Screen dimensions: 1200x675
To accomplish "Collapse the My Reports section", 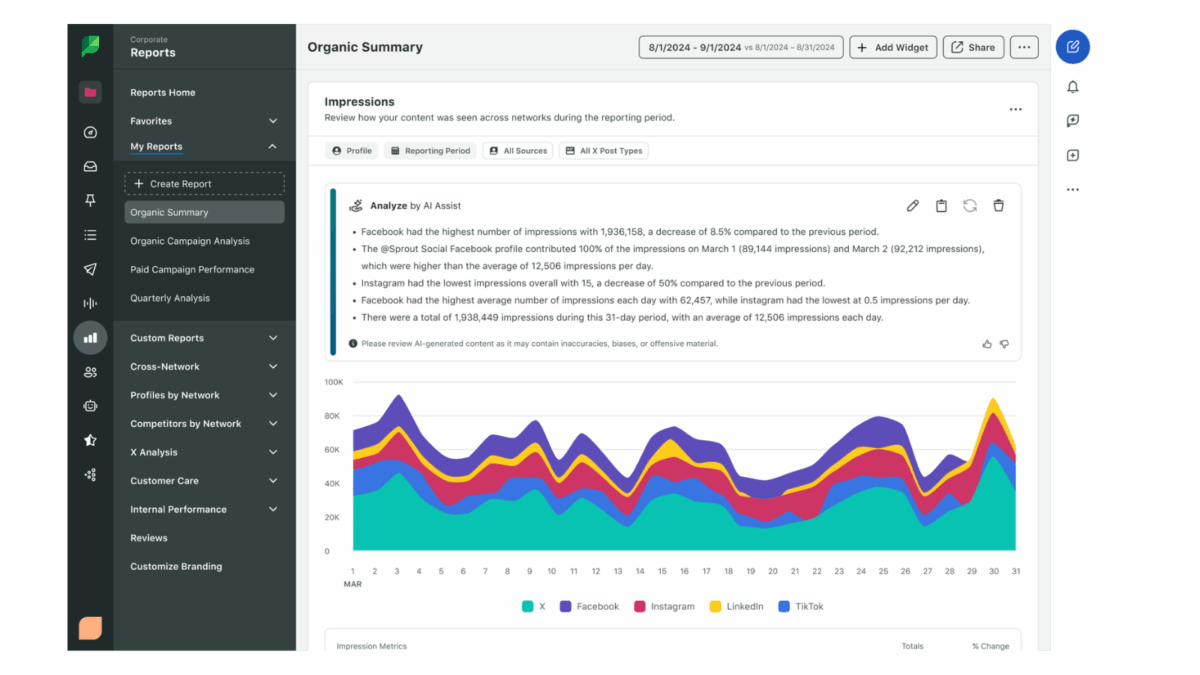I will 273,147.
